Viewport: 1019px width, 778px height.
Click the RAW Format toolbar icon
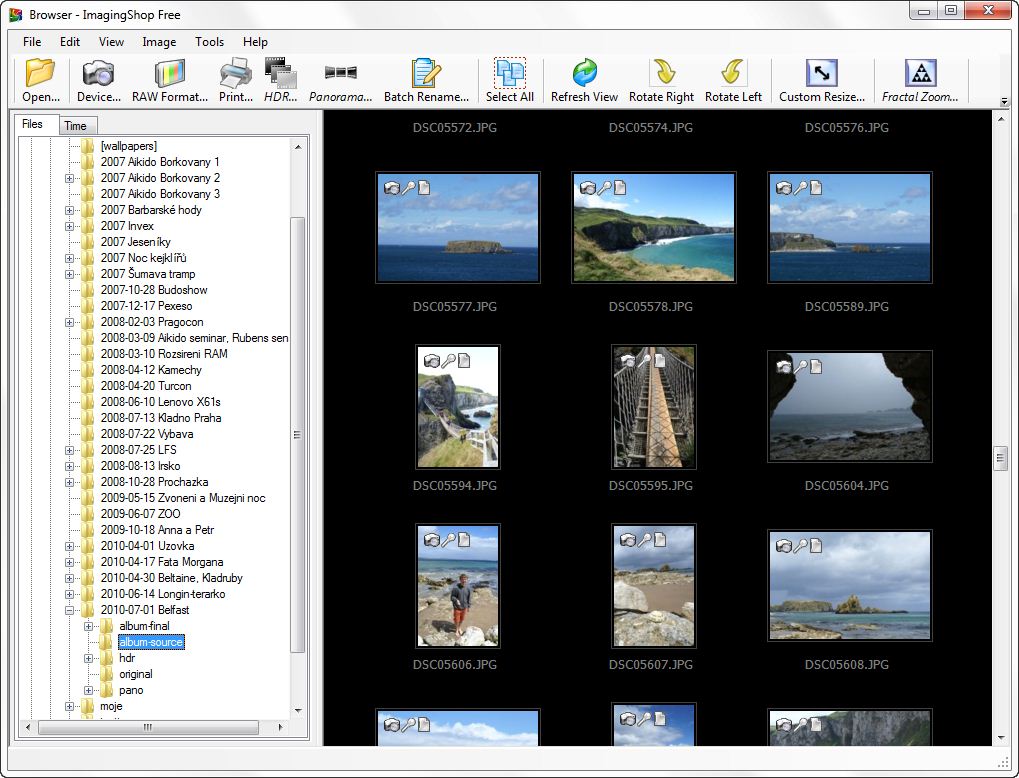pos(170,80)
